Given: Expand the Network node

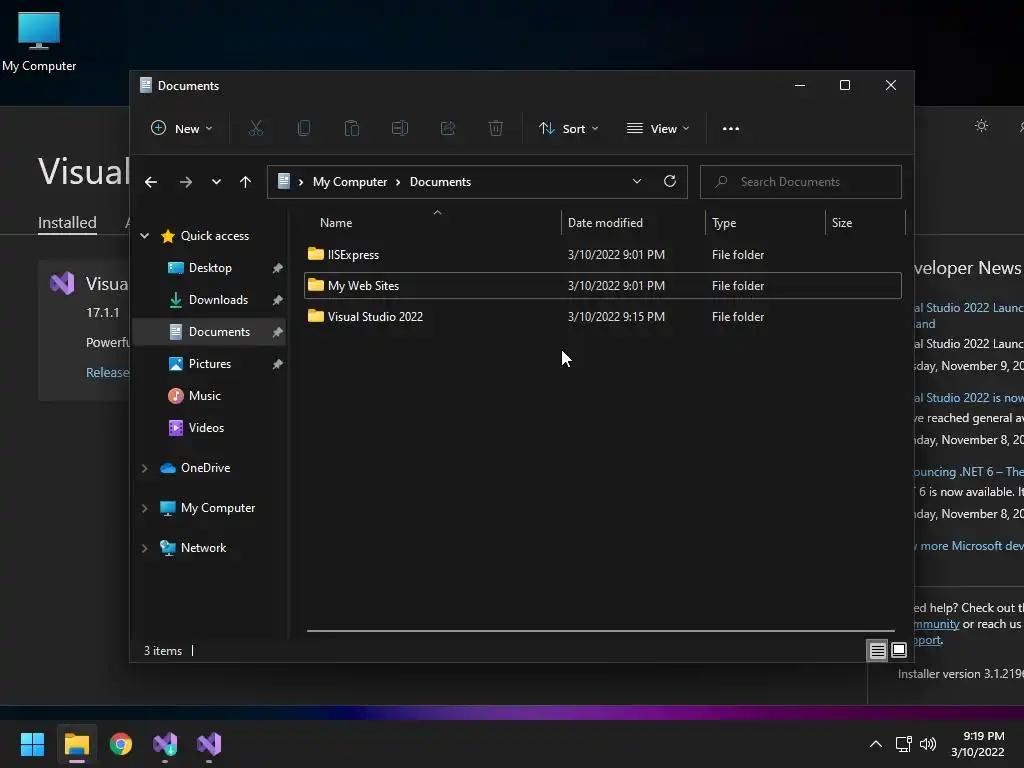Looking at the screenshot, I should (x=144, y=548).
